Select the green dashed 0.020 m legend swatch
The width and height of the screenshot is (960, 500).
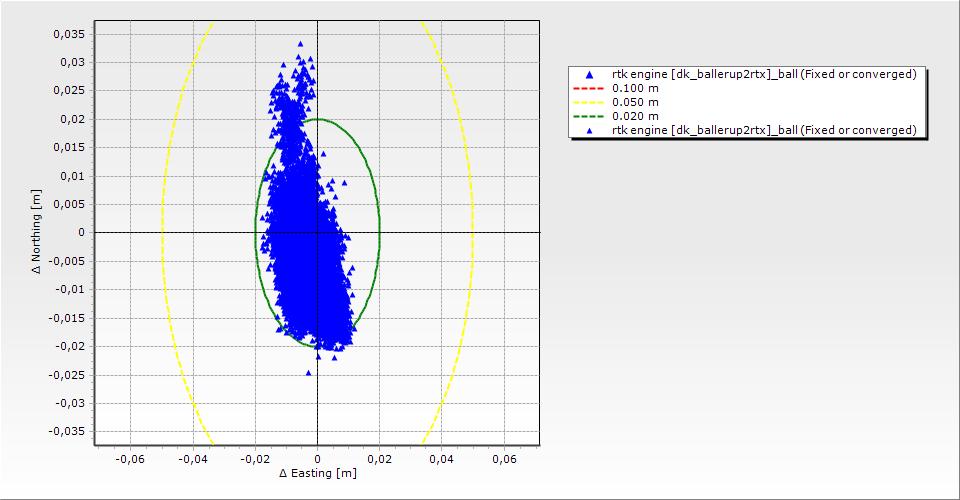(588, 116)
